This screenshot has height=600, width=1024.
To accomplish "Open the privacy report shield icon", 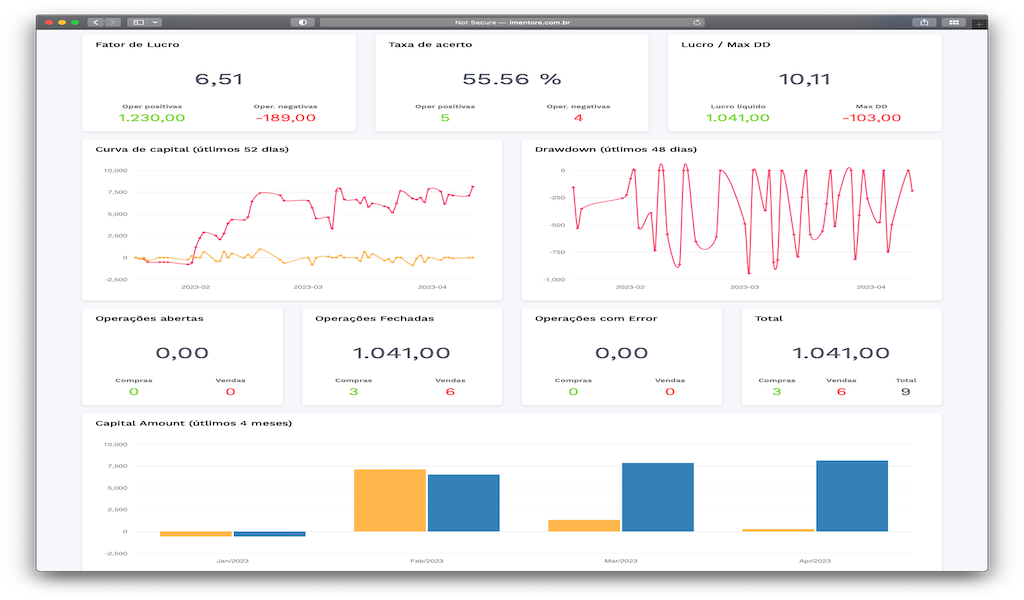I will click(302, 22).
